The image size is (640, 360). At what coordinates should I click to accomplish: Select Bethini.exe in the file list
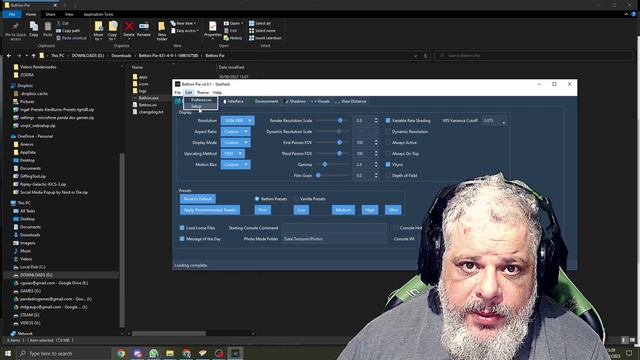point(149,98)
